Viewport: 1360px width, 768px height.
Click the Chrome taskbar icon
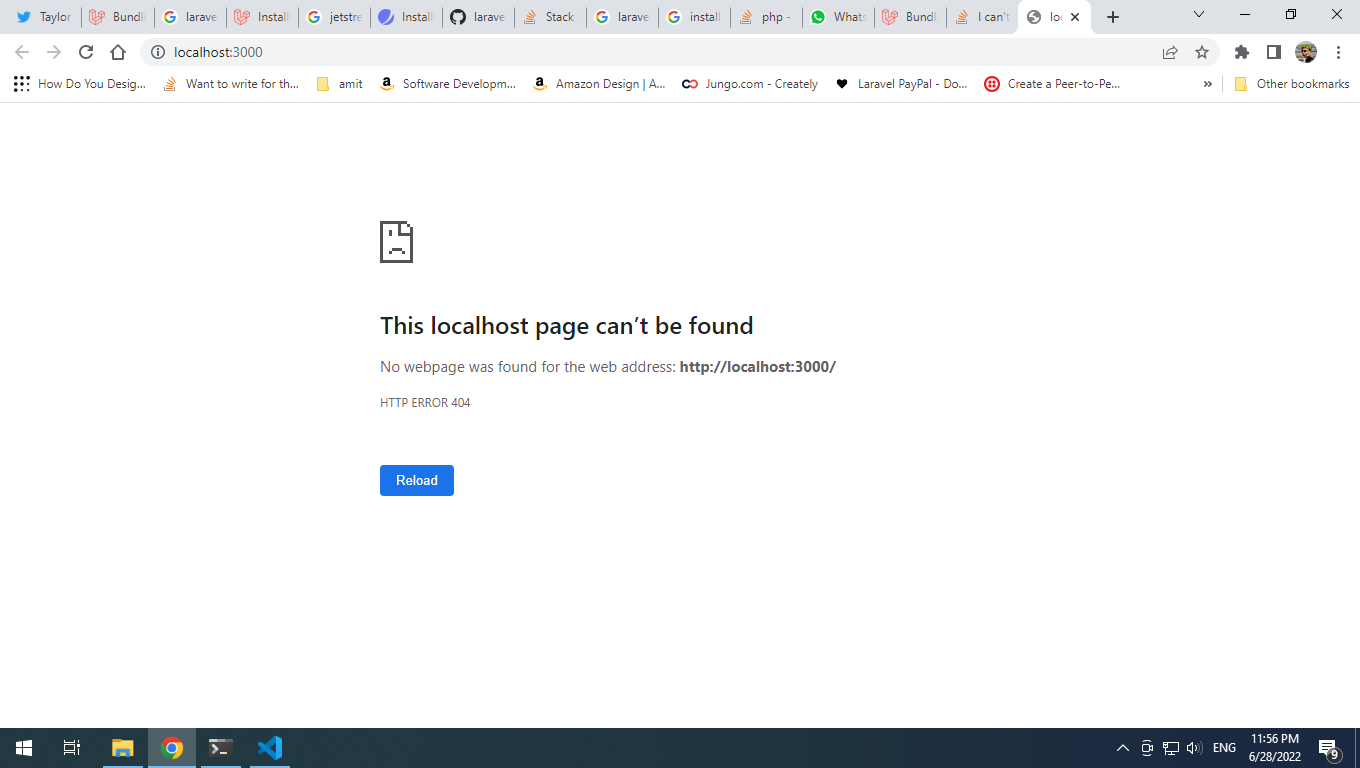(172, 748)
